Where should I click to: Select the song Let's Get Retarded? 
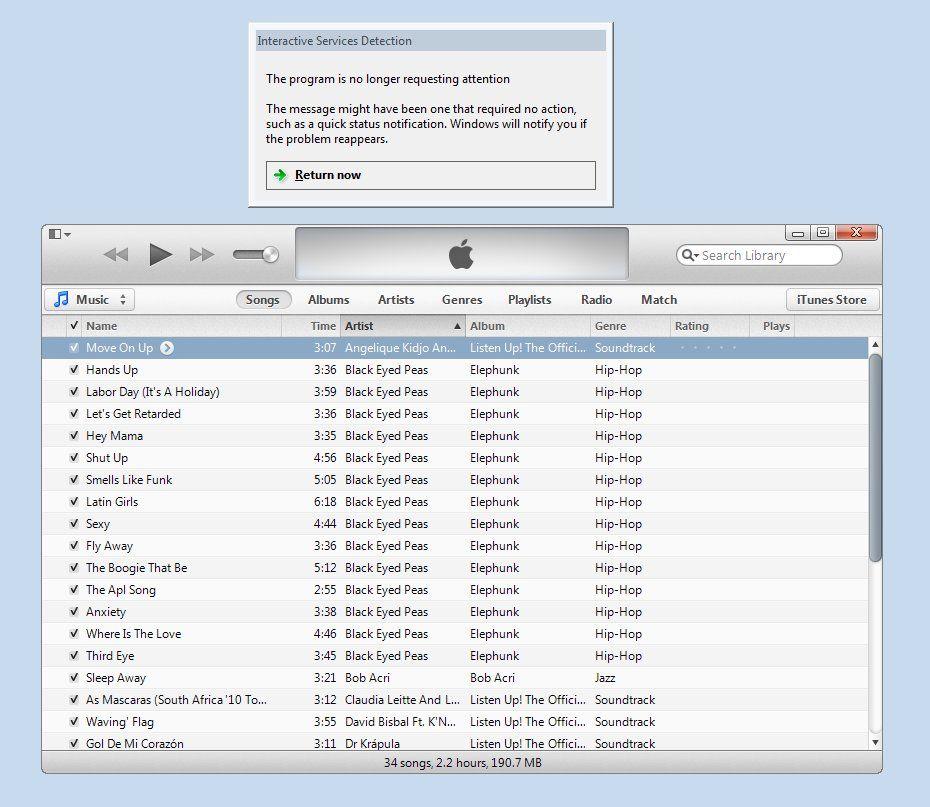[455, 414]
